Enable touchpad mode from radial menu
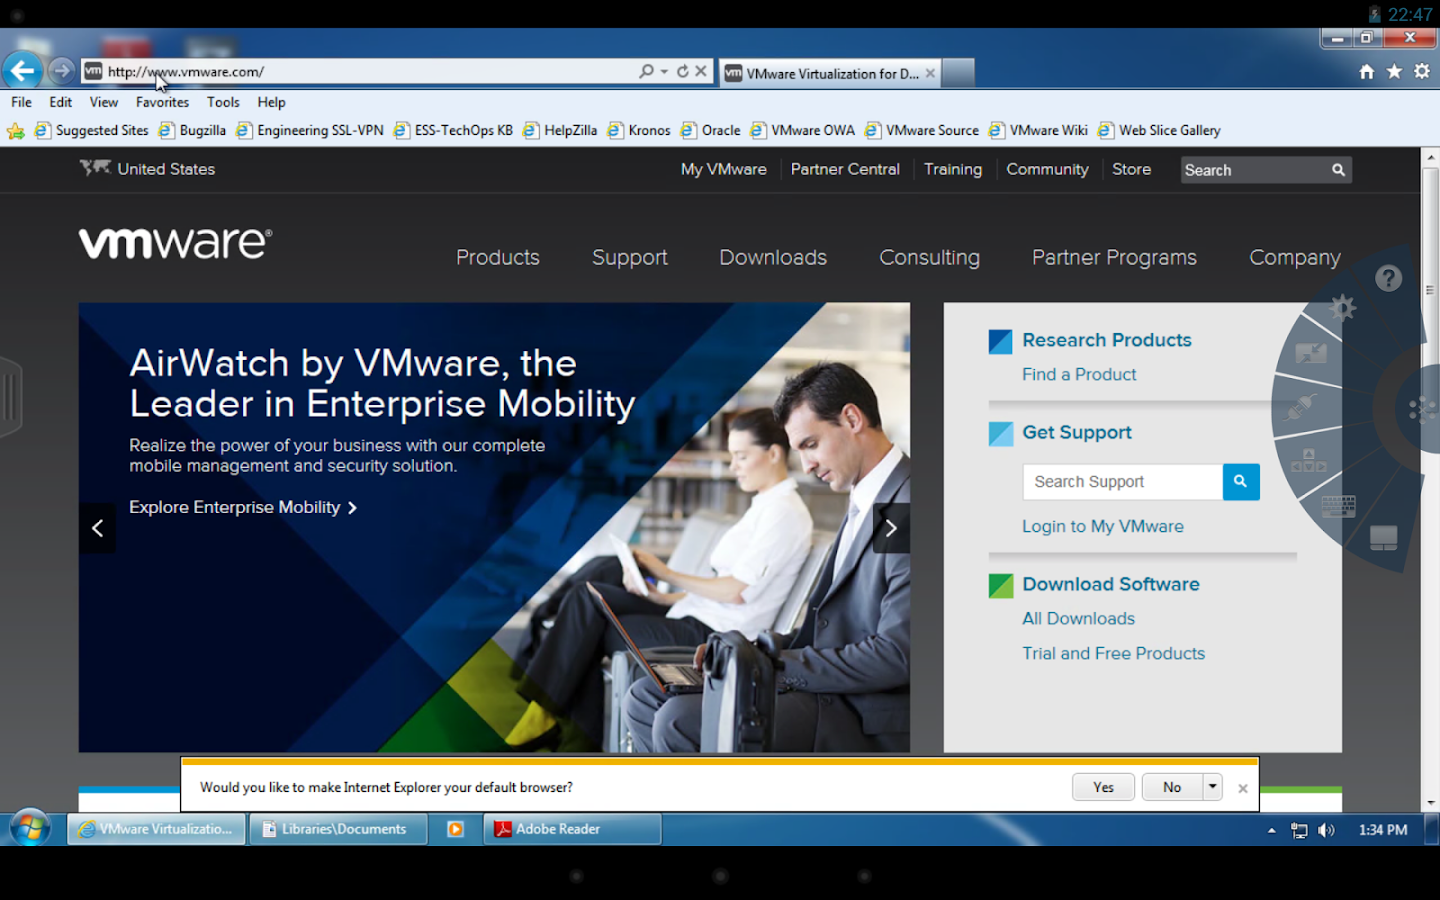The height and width of the screenshot is (900, 1440). tap(1384, 538)
